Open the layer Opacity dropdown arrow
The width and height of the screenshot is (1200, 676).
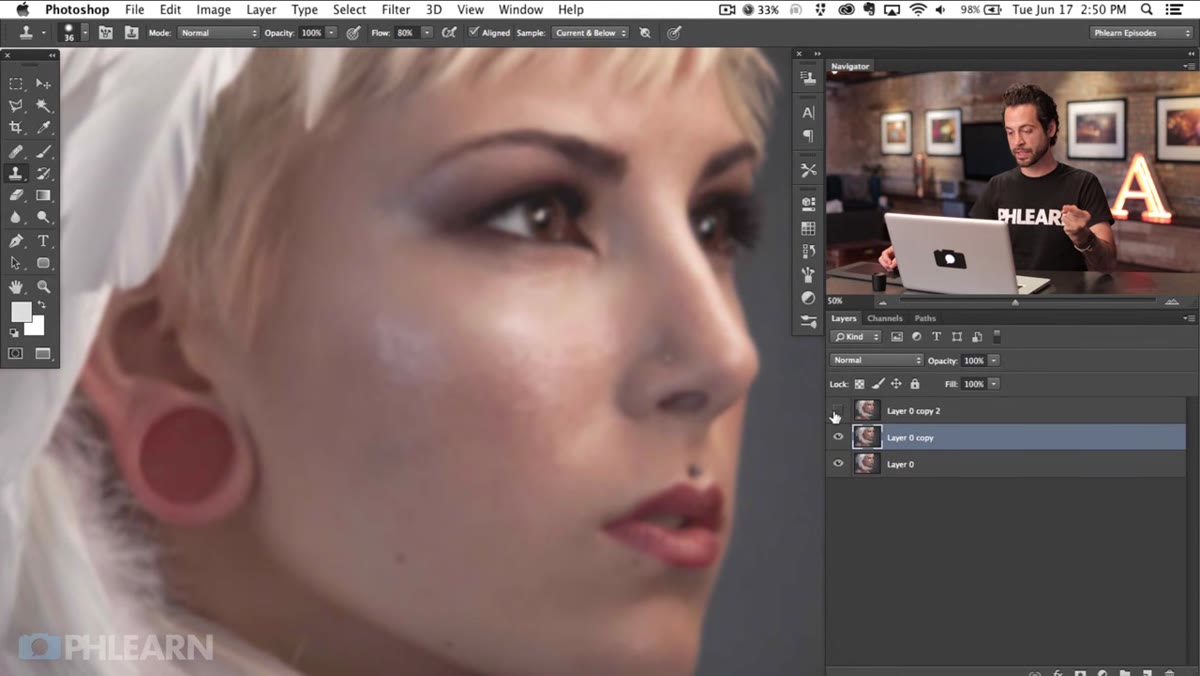pos(994,360)
